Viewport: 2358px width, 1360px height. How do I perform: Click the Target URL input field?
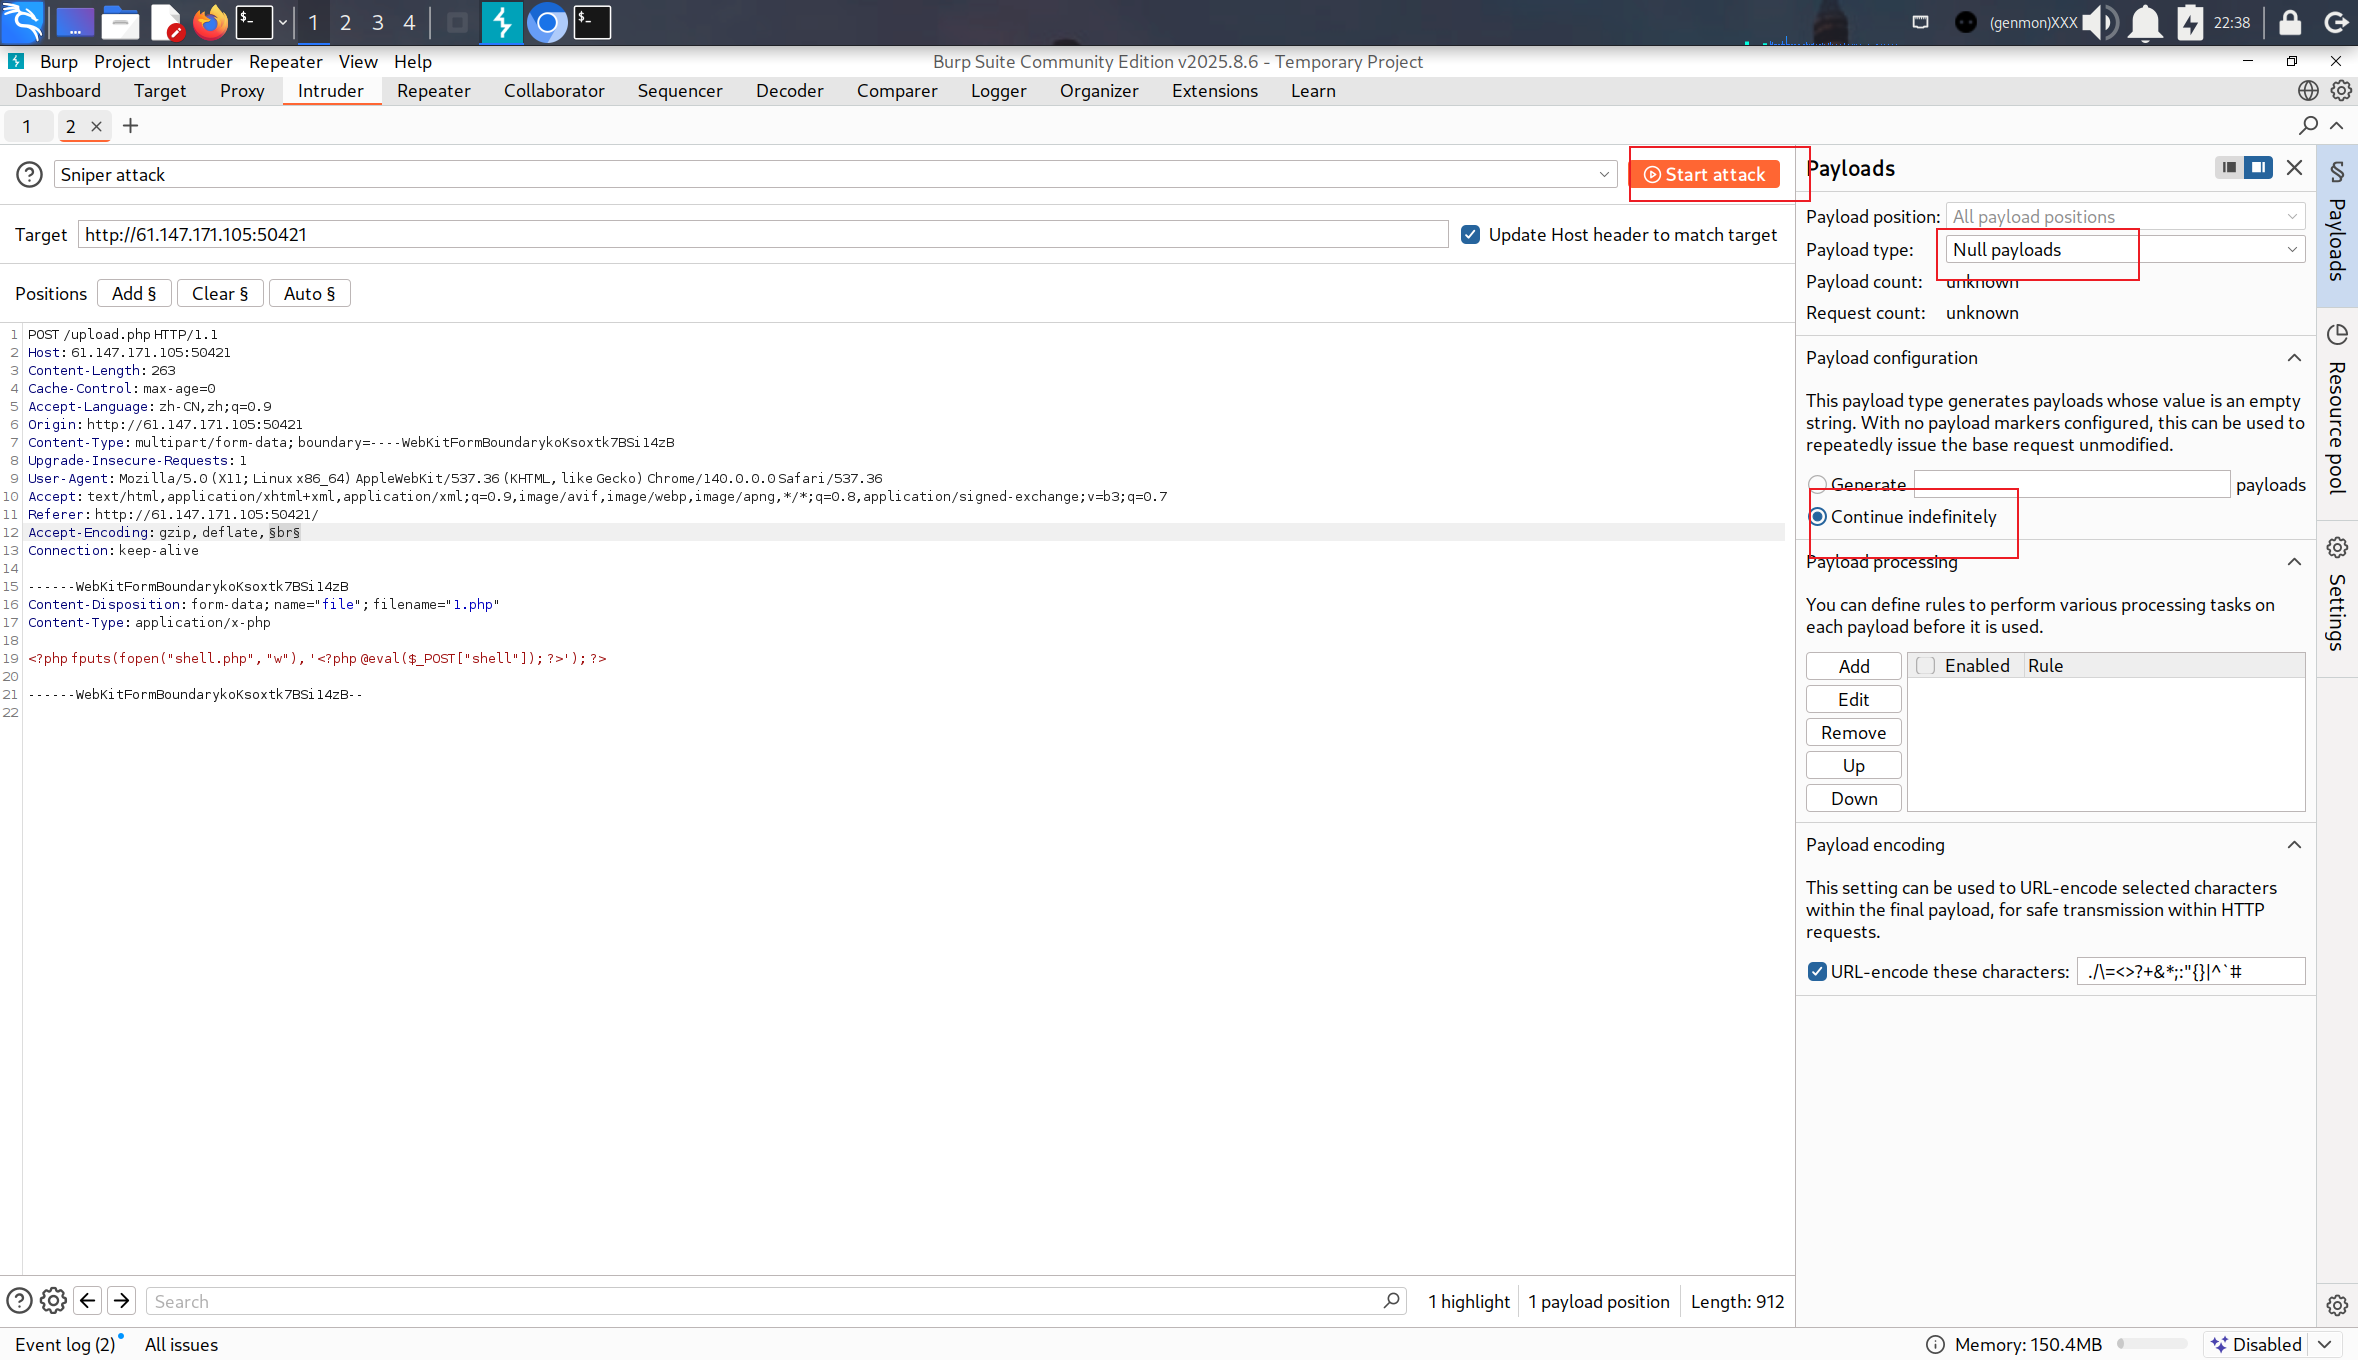[762, 235]
